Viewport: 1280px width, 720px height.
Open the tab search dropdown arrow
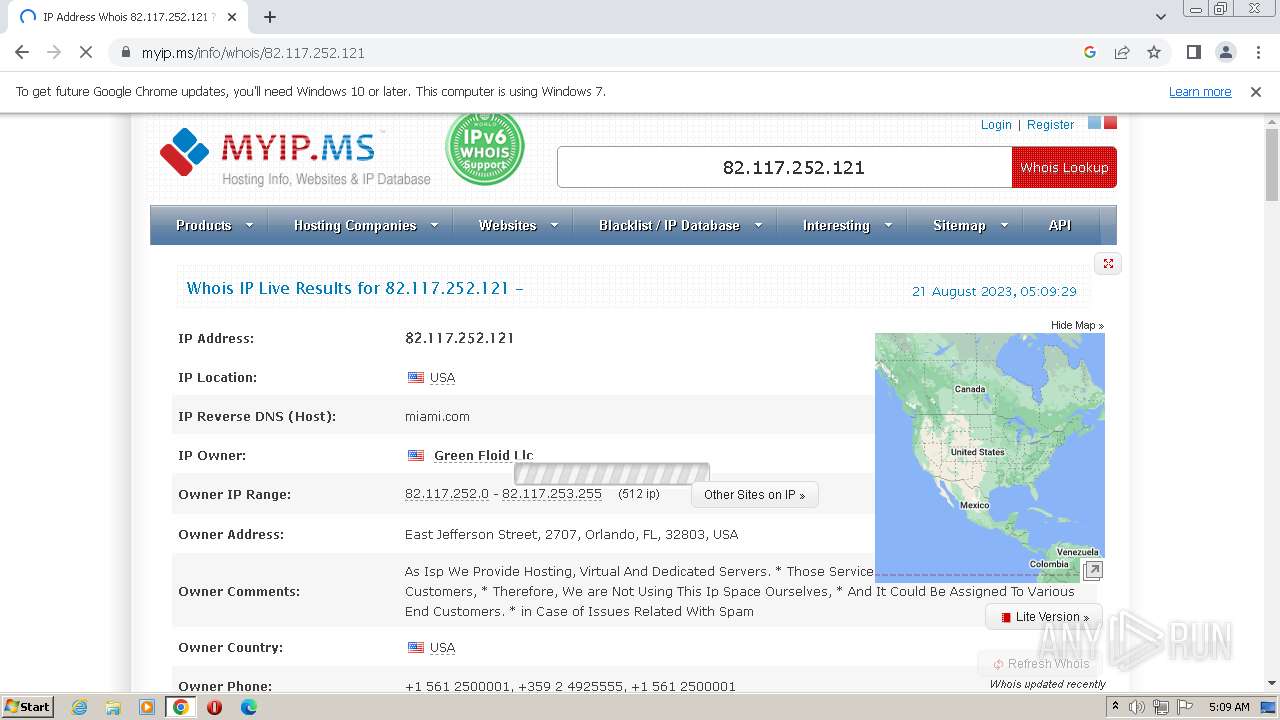[1160, 17]
